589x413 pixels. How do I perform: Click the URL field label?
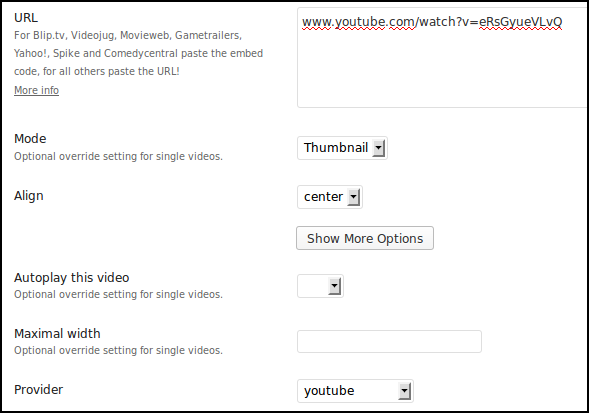26,18
